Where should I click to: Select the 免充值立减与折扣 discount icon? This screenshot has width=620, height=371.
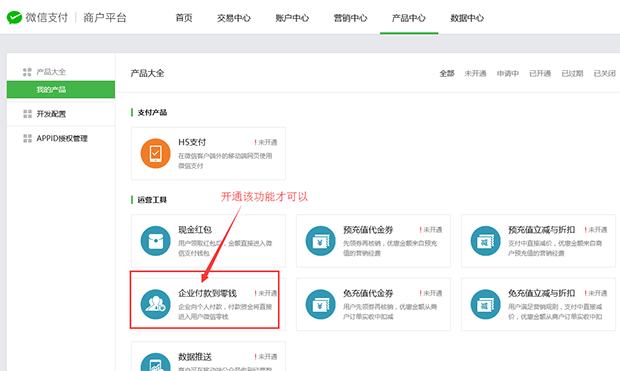pyautogui.click(x=485, y=304)
